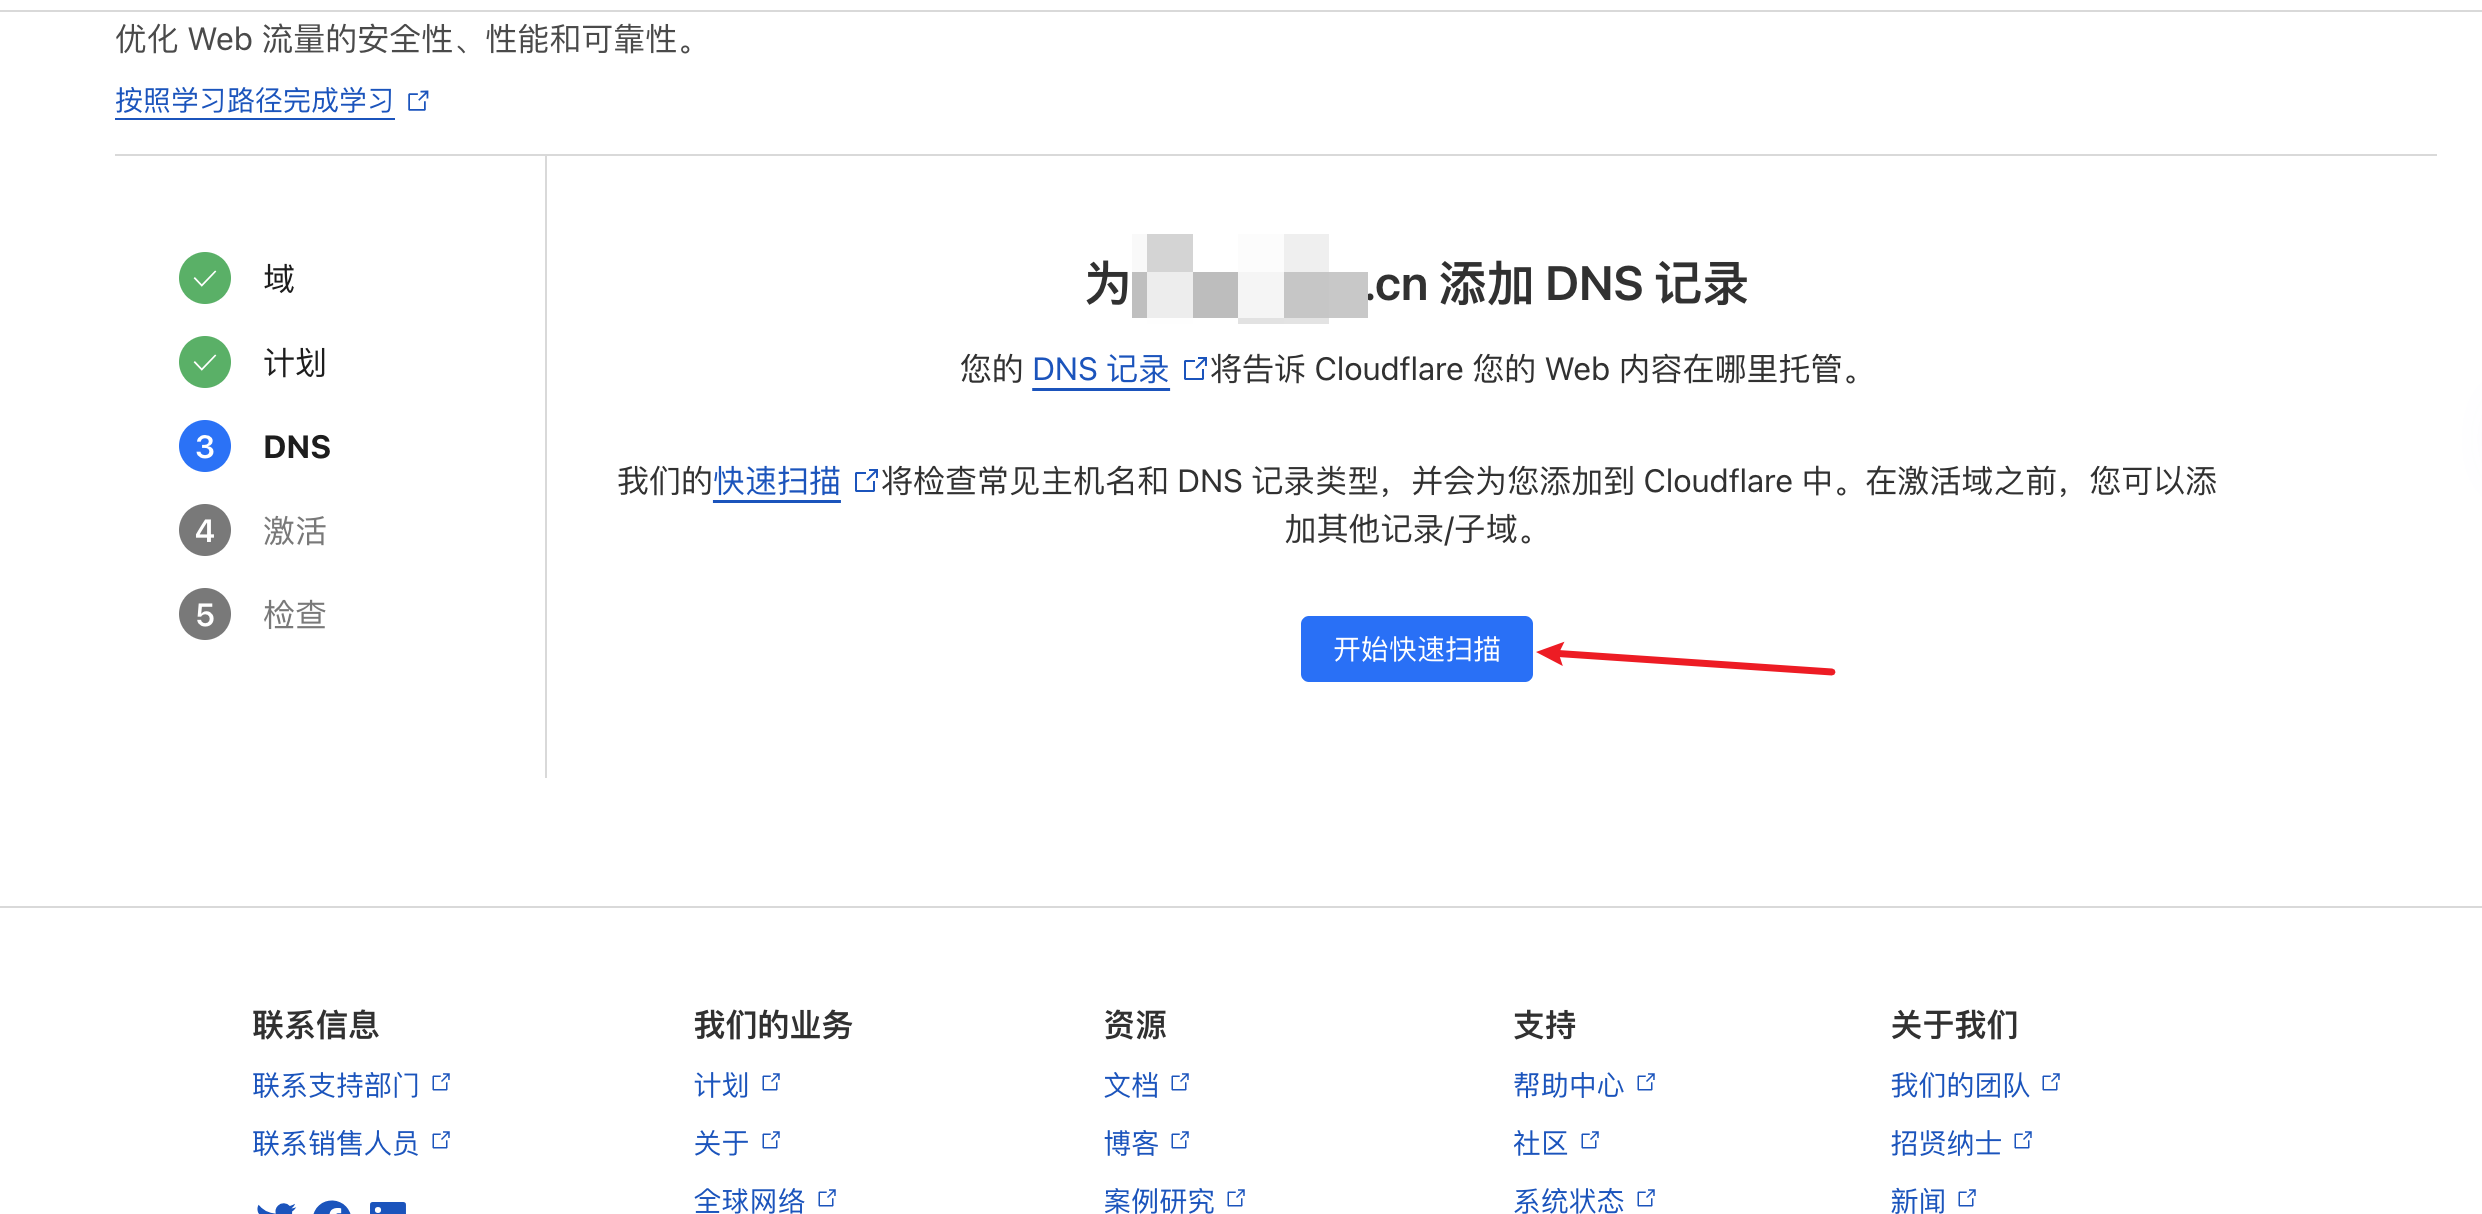Select the 激活 step label
The width and height of the screenshot is (2482, 1214).
pos(295,530)
